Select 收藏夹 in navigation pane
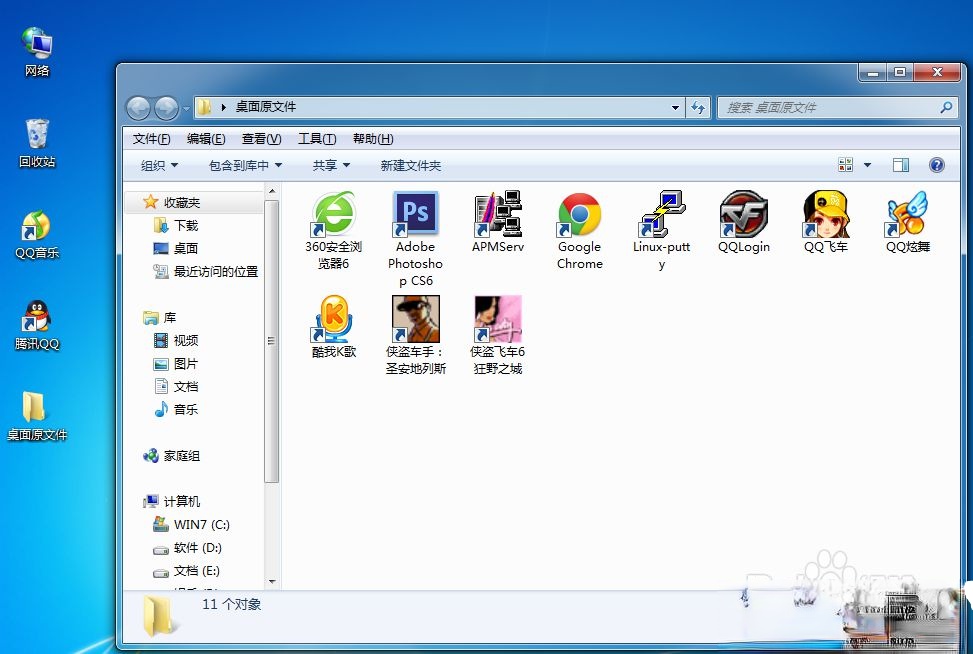This screenshot has height=654, width=973. click(182, 203)
